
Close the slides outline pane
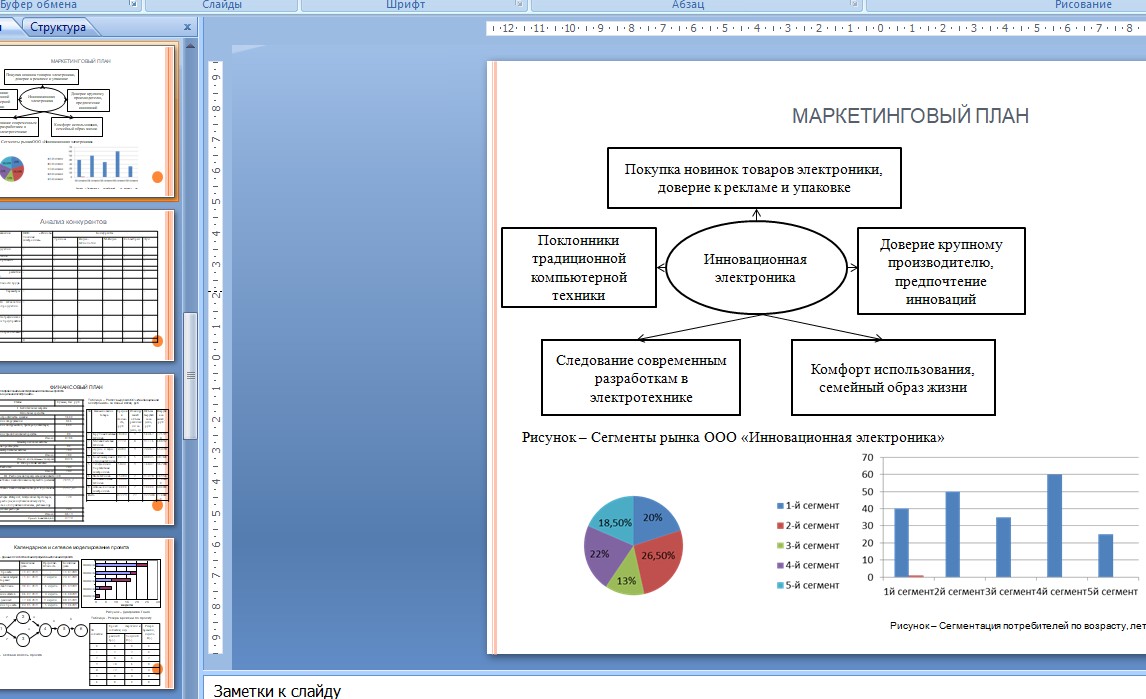(x=187, y=27)
